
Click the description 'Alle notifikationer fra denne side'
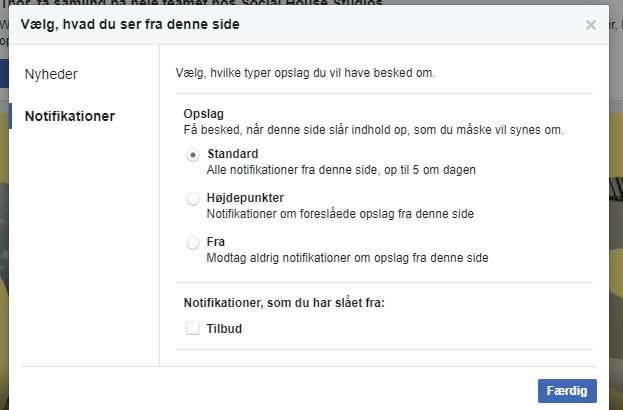pyautogui.click(x=340, y=170)
